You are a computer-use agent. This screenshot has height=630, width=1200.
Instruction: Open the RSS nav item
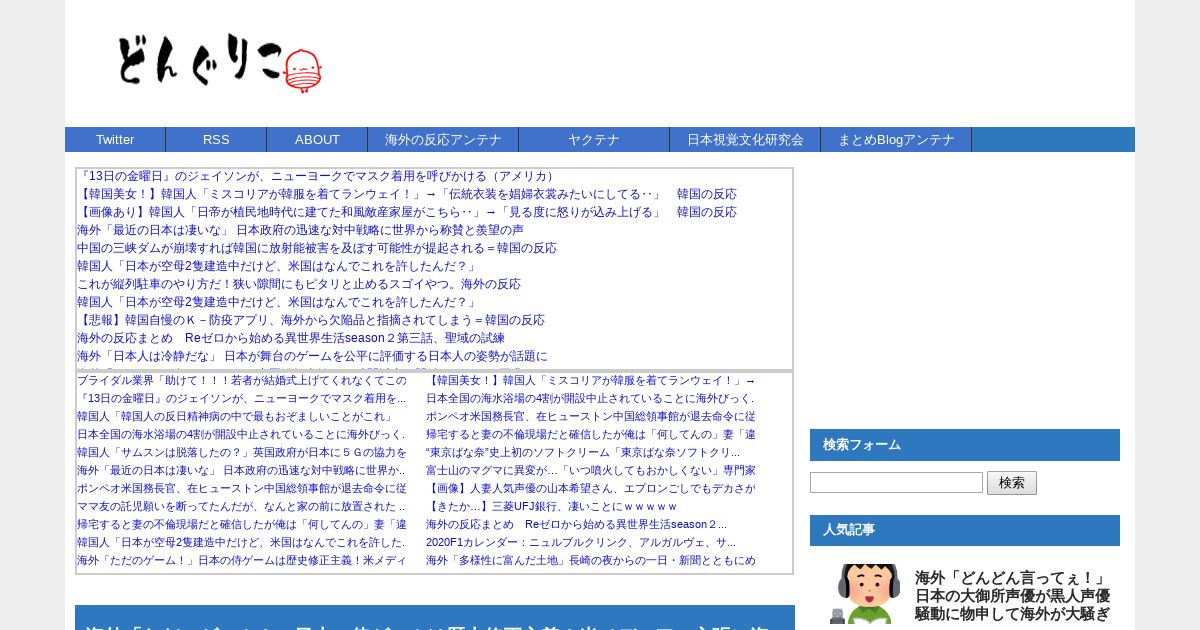click(216, 140)
